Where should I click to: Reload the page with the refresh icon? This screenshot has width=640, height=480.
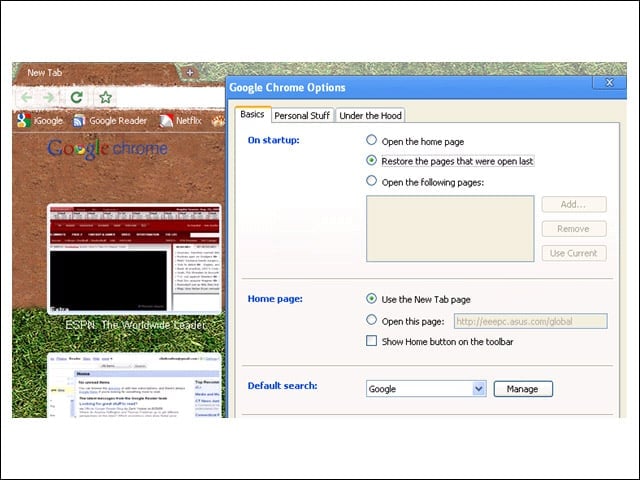77,97
